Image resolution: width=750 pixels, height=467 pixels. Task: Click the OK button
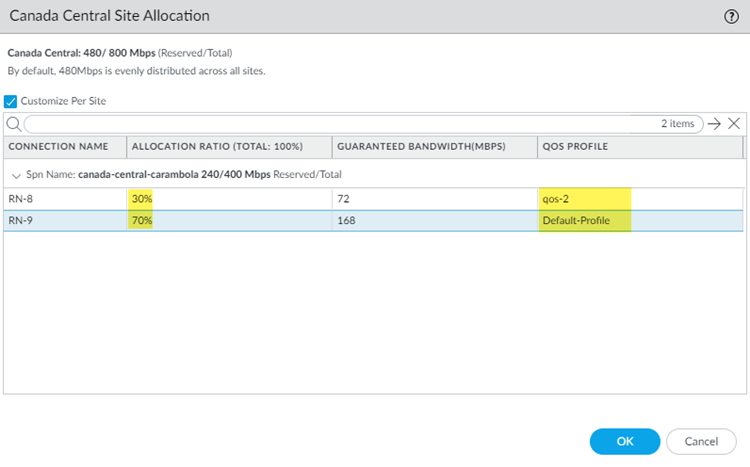click(x=624, y=441)
